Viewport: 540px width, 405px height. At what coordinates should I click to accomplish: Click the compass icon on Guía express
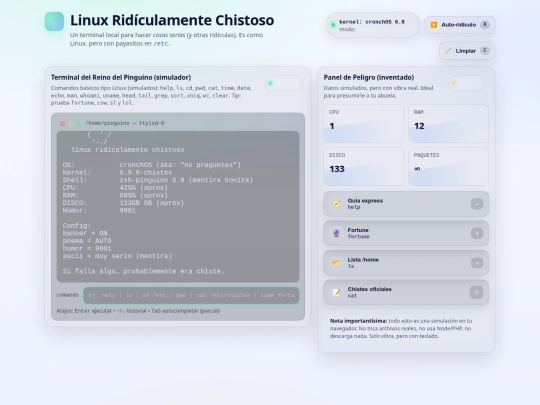click(x=336, y=204)
